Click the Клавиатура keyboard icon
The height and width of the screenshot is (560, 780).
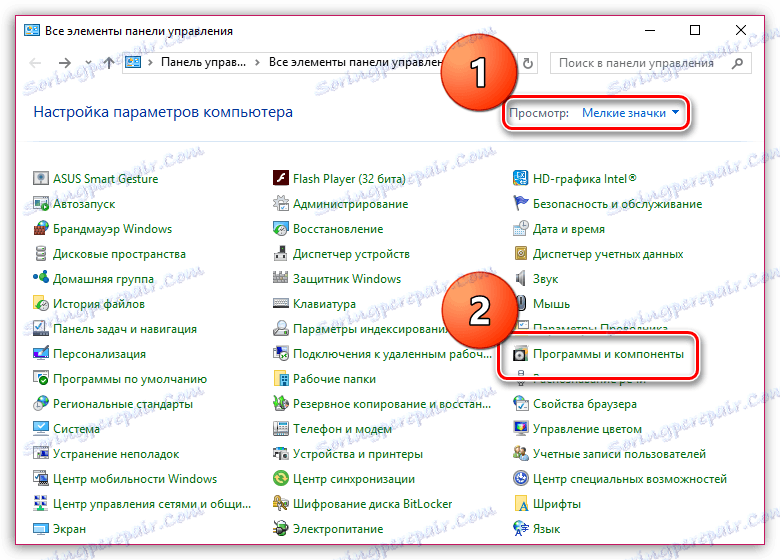tap(281, 303)
